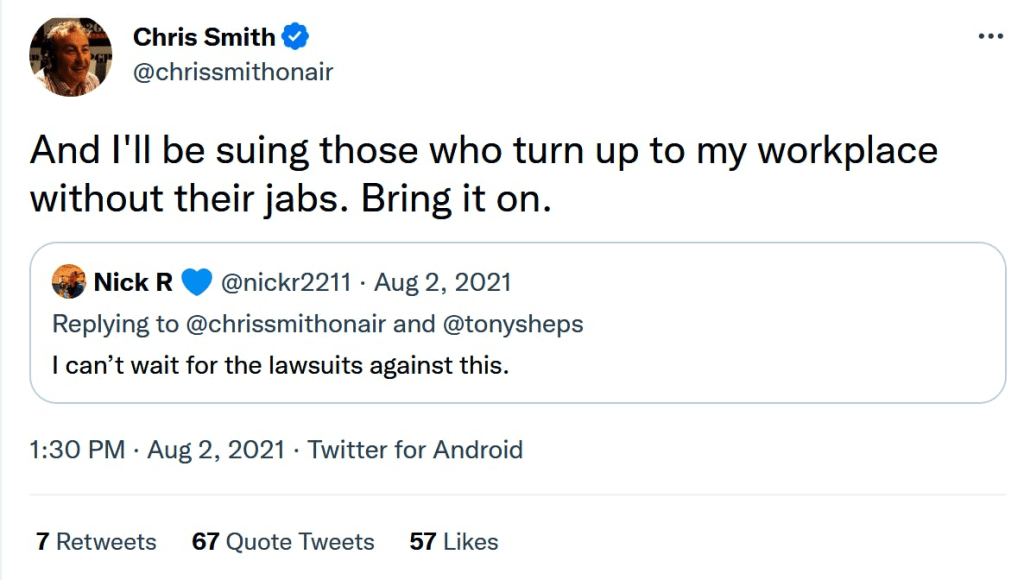View the 7 Retweets list
This screenshot has width=1024, height=580.
coord(96,542)
